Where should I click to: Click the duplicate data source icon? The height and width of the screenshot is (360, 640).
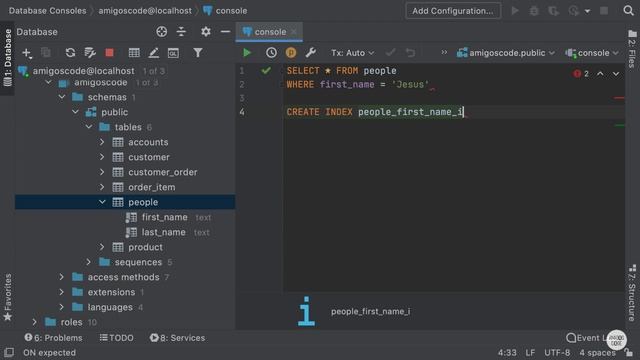click(46, 53)
